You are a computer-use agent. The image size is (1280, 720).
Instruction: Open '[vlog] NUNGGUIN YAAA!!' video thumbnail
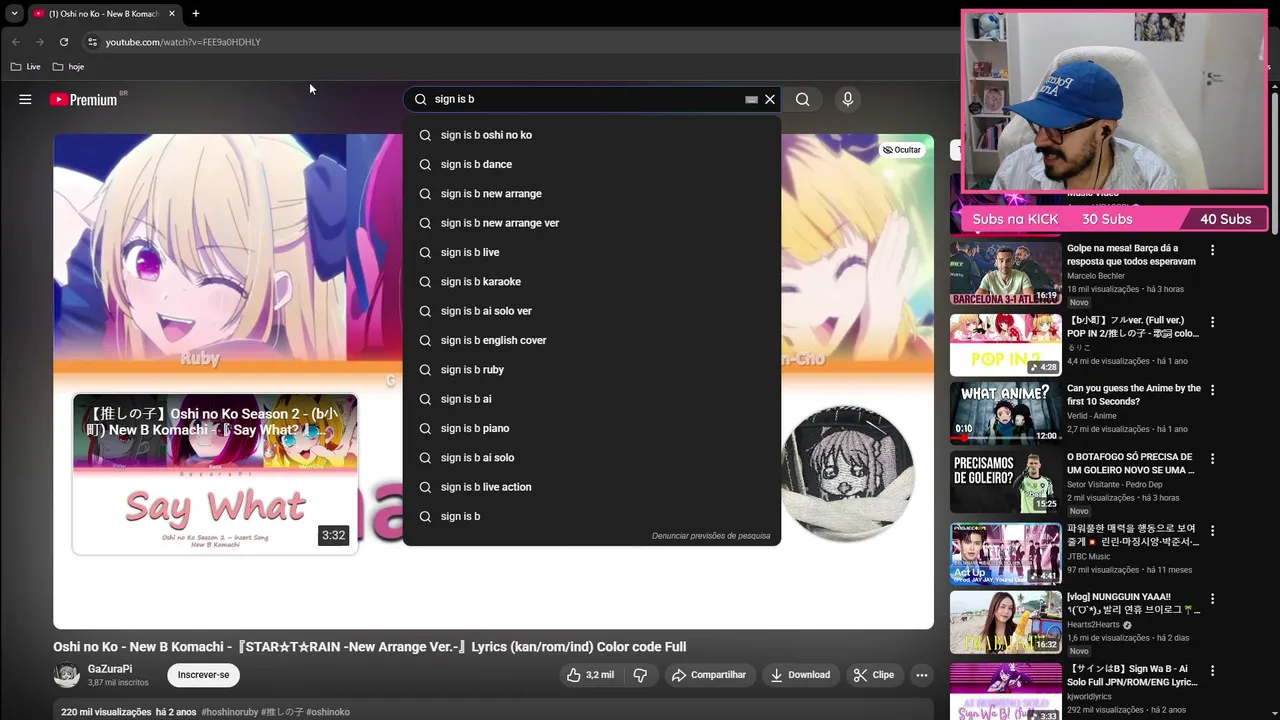click(1005, 622)
